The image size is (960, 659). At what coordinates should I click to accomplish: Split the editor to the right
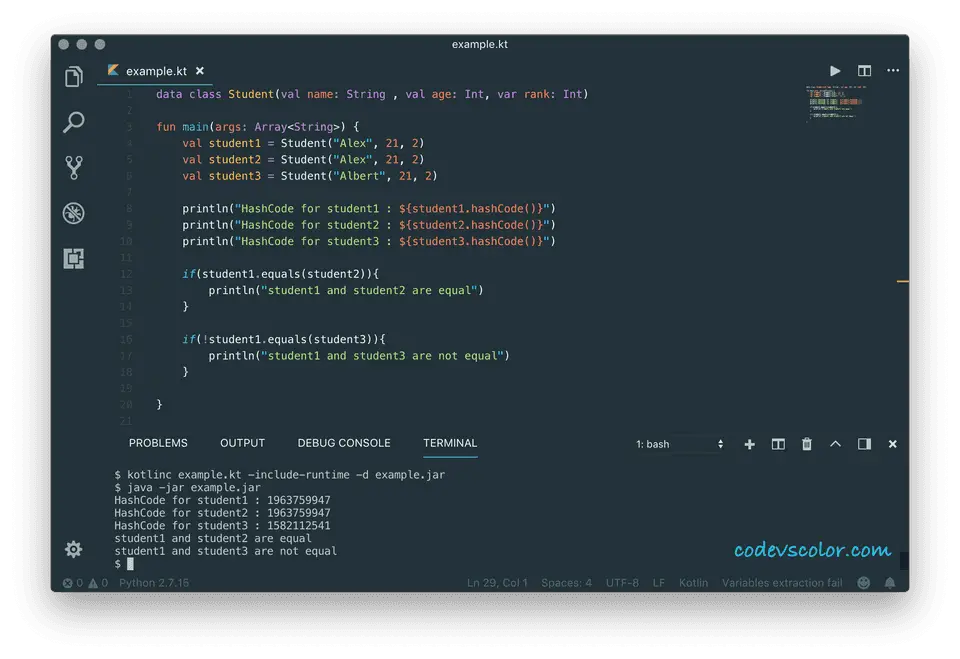[864, 71]
